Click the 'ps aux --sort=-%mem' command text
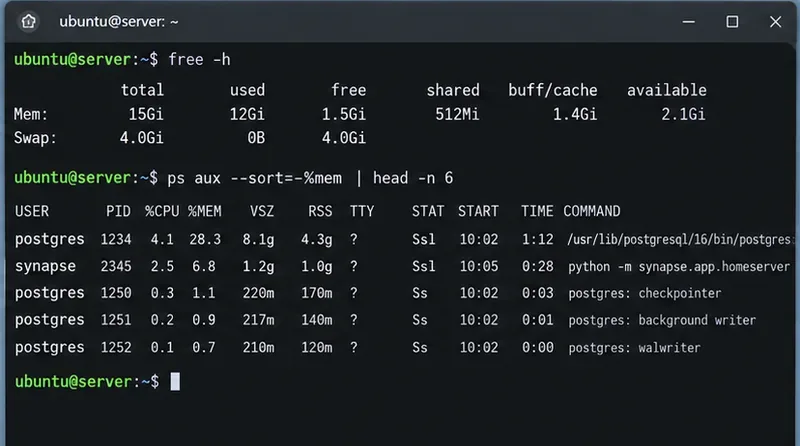This screenshot has height=446, width=800. click(255, 178)
